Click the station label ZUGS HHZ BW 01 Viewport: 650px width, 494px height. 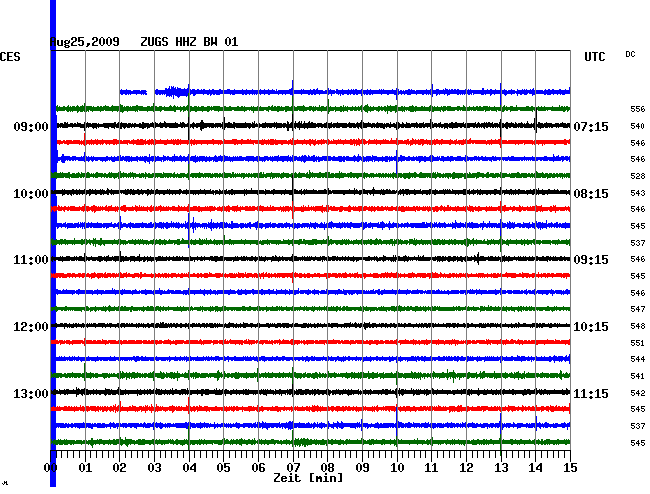pos(189,42)
